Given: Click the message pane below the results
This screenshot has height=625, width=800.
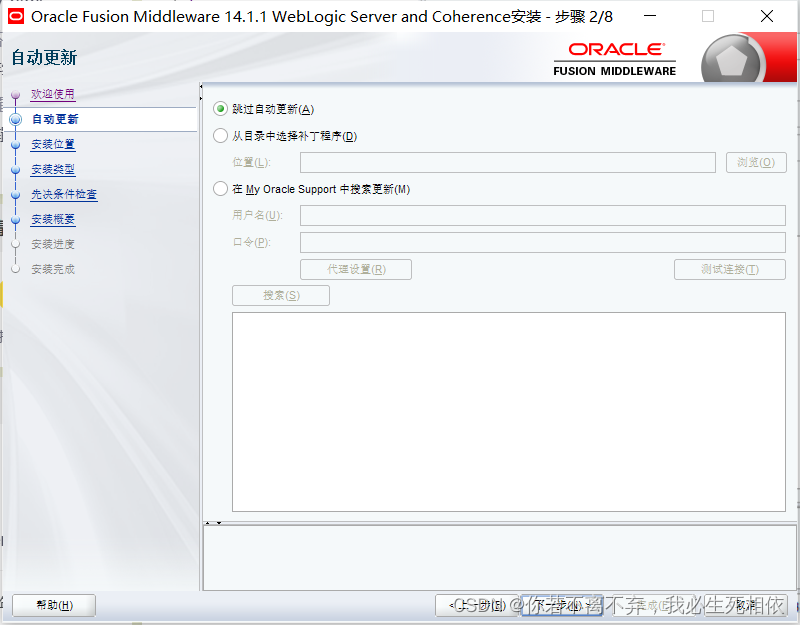Looking at the screenshot, I should tap(501, 558).
